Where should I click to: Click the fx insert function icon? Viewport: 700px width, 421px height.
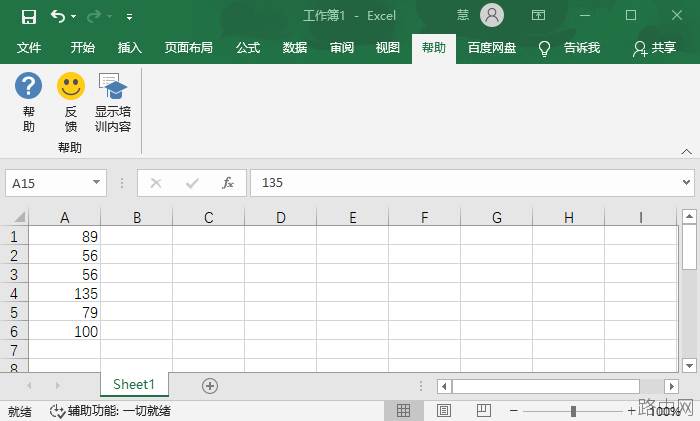228,183
